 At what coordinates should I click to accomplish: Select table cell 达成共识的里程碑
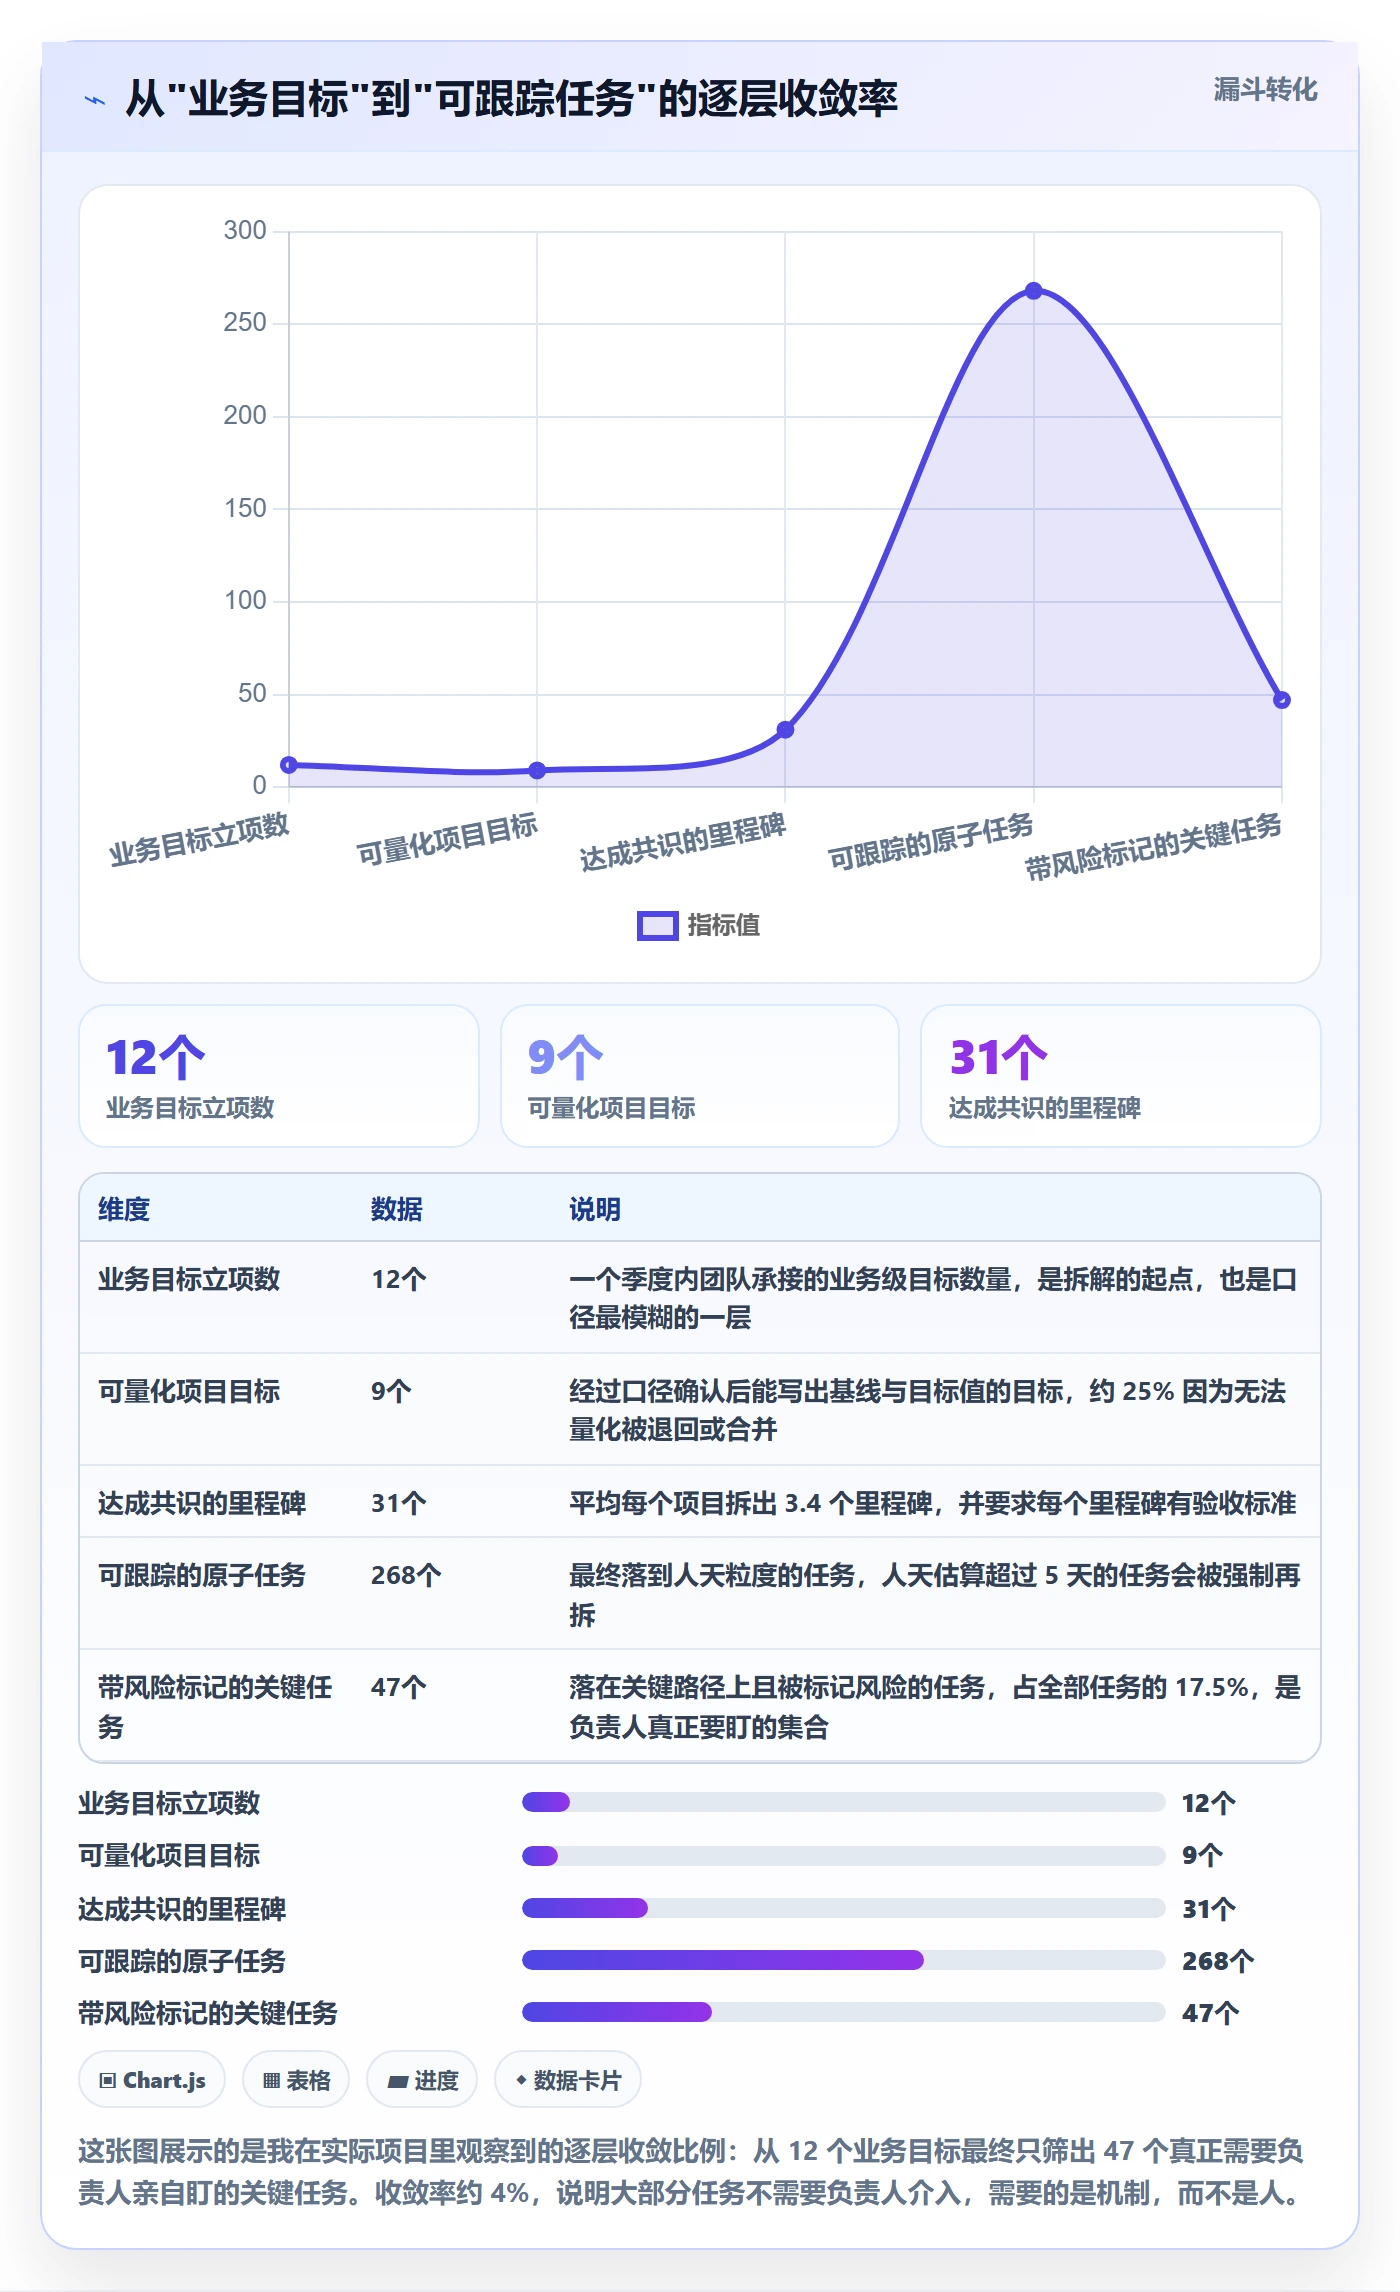click(202, 1503)
